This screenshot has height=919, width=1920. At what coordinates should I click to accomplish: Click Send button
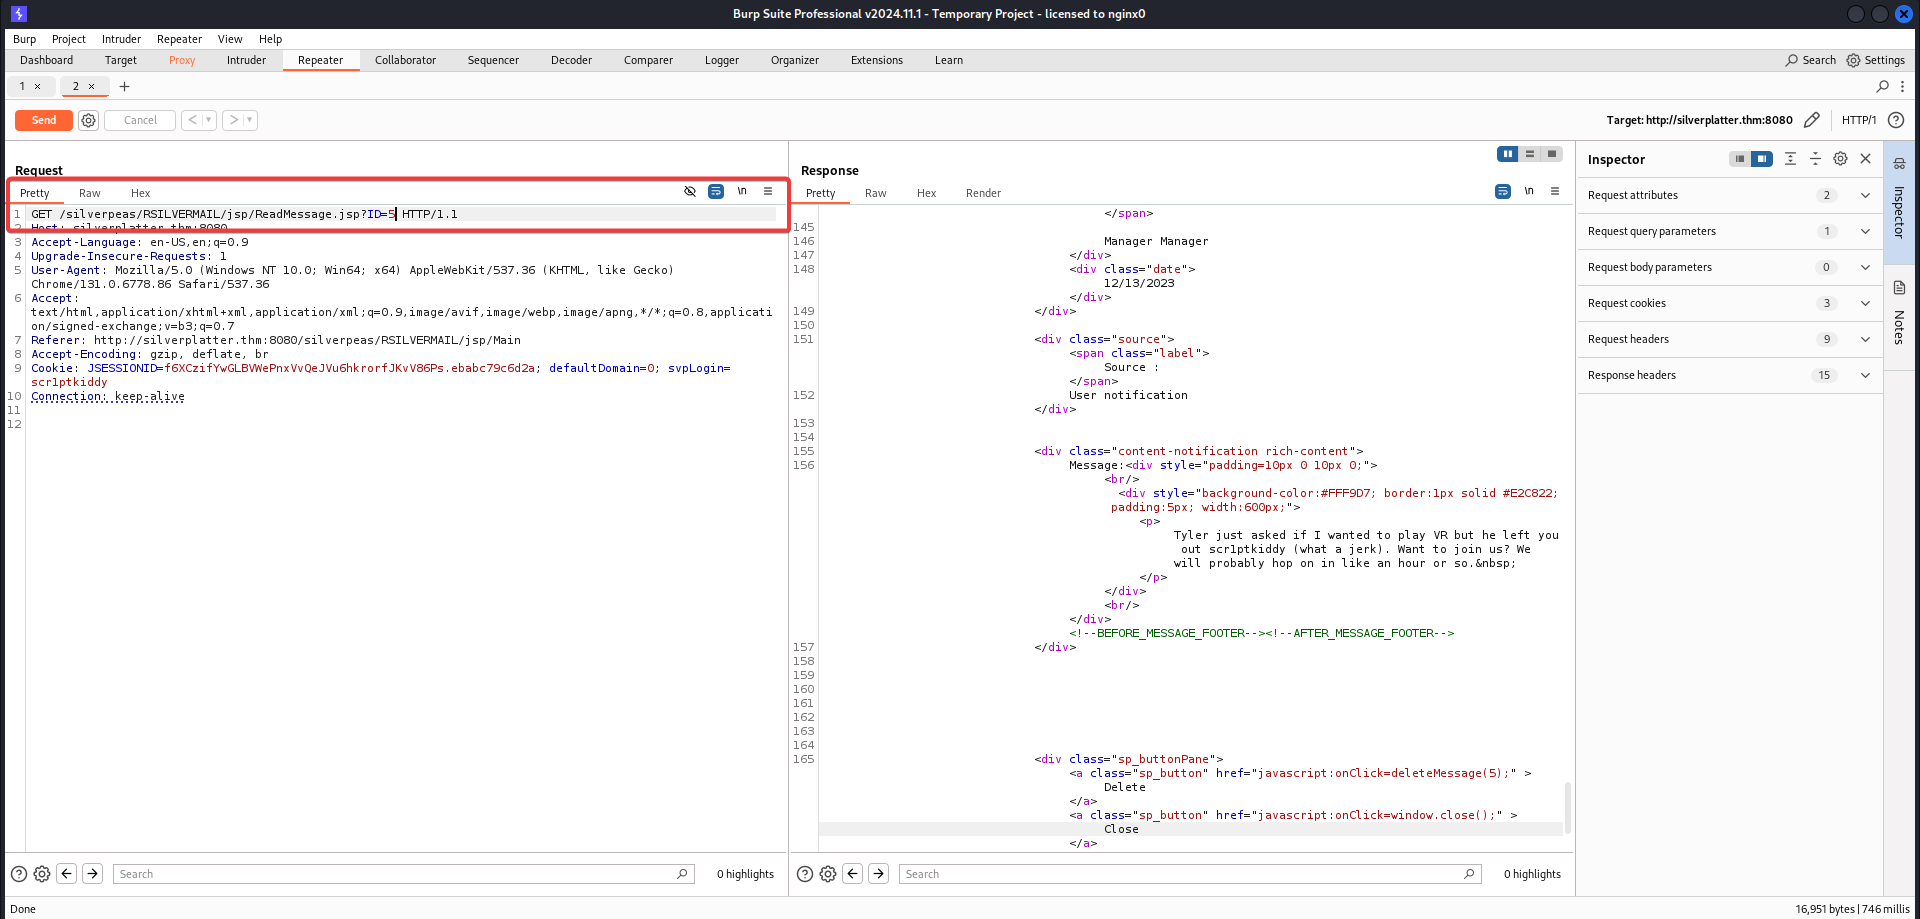pos(44,120)
